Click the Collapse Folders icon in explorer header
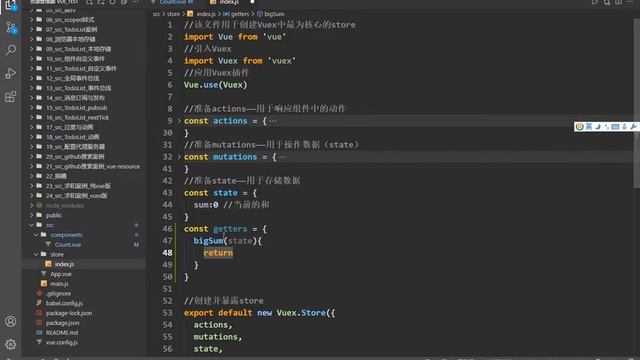The height and width of the screenshot is (360, 640). [x=124, y=2]
